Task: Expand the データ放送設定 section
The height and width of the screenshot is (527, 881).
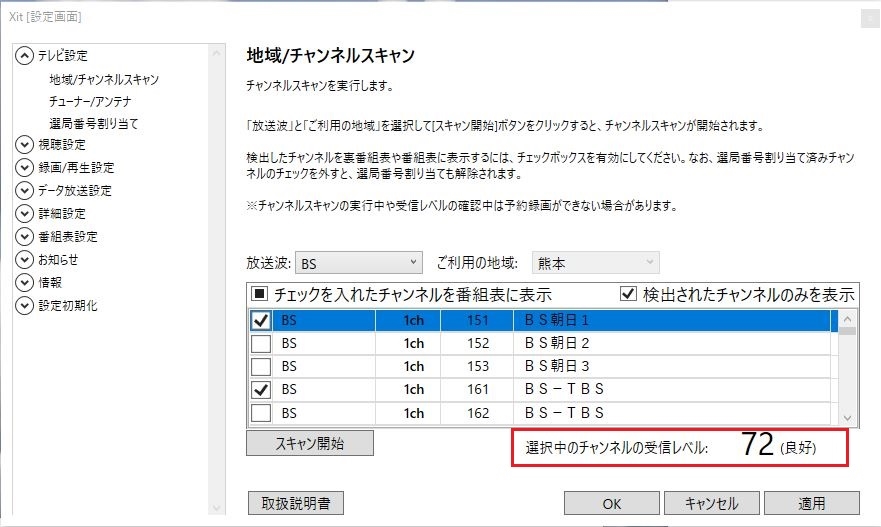Action: click(x=24, y=190)
